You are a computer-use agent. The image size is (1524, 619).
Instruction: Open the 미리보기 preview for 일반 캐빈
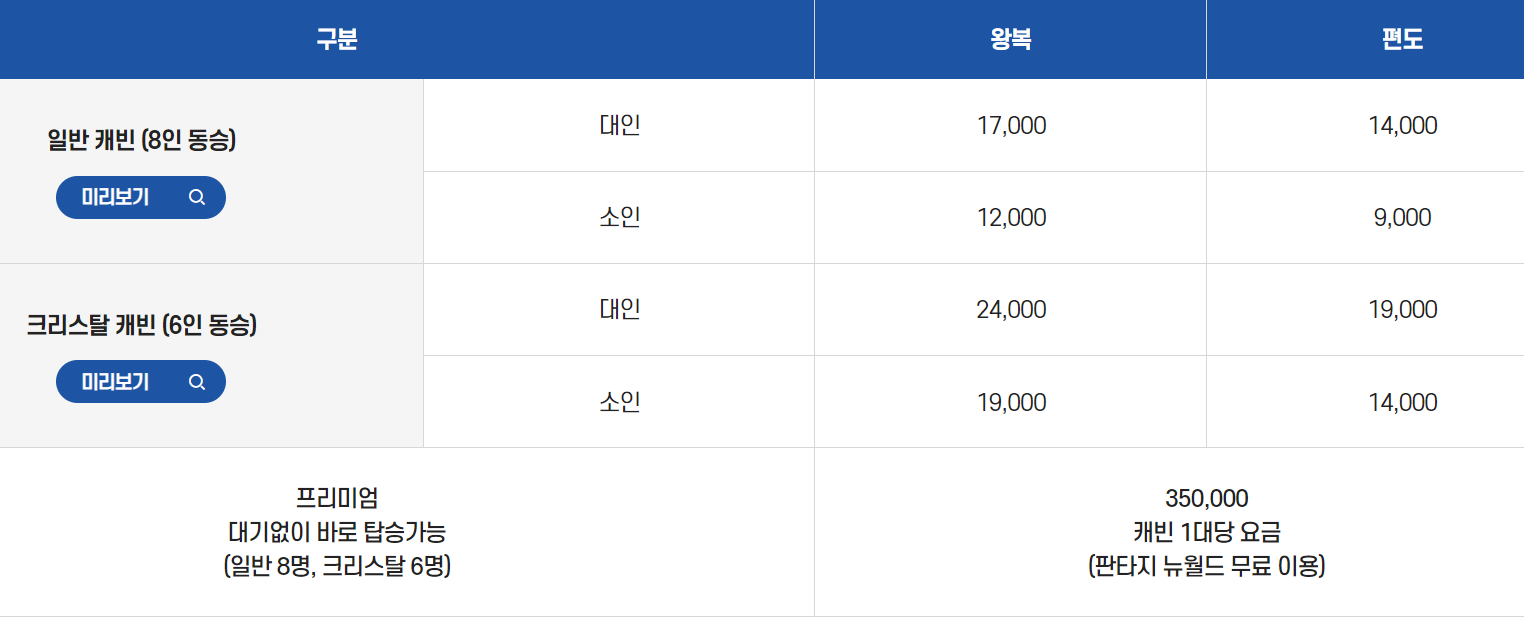point(140,197)
